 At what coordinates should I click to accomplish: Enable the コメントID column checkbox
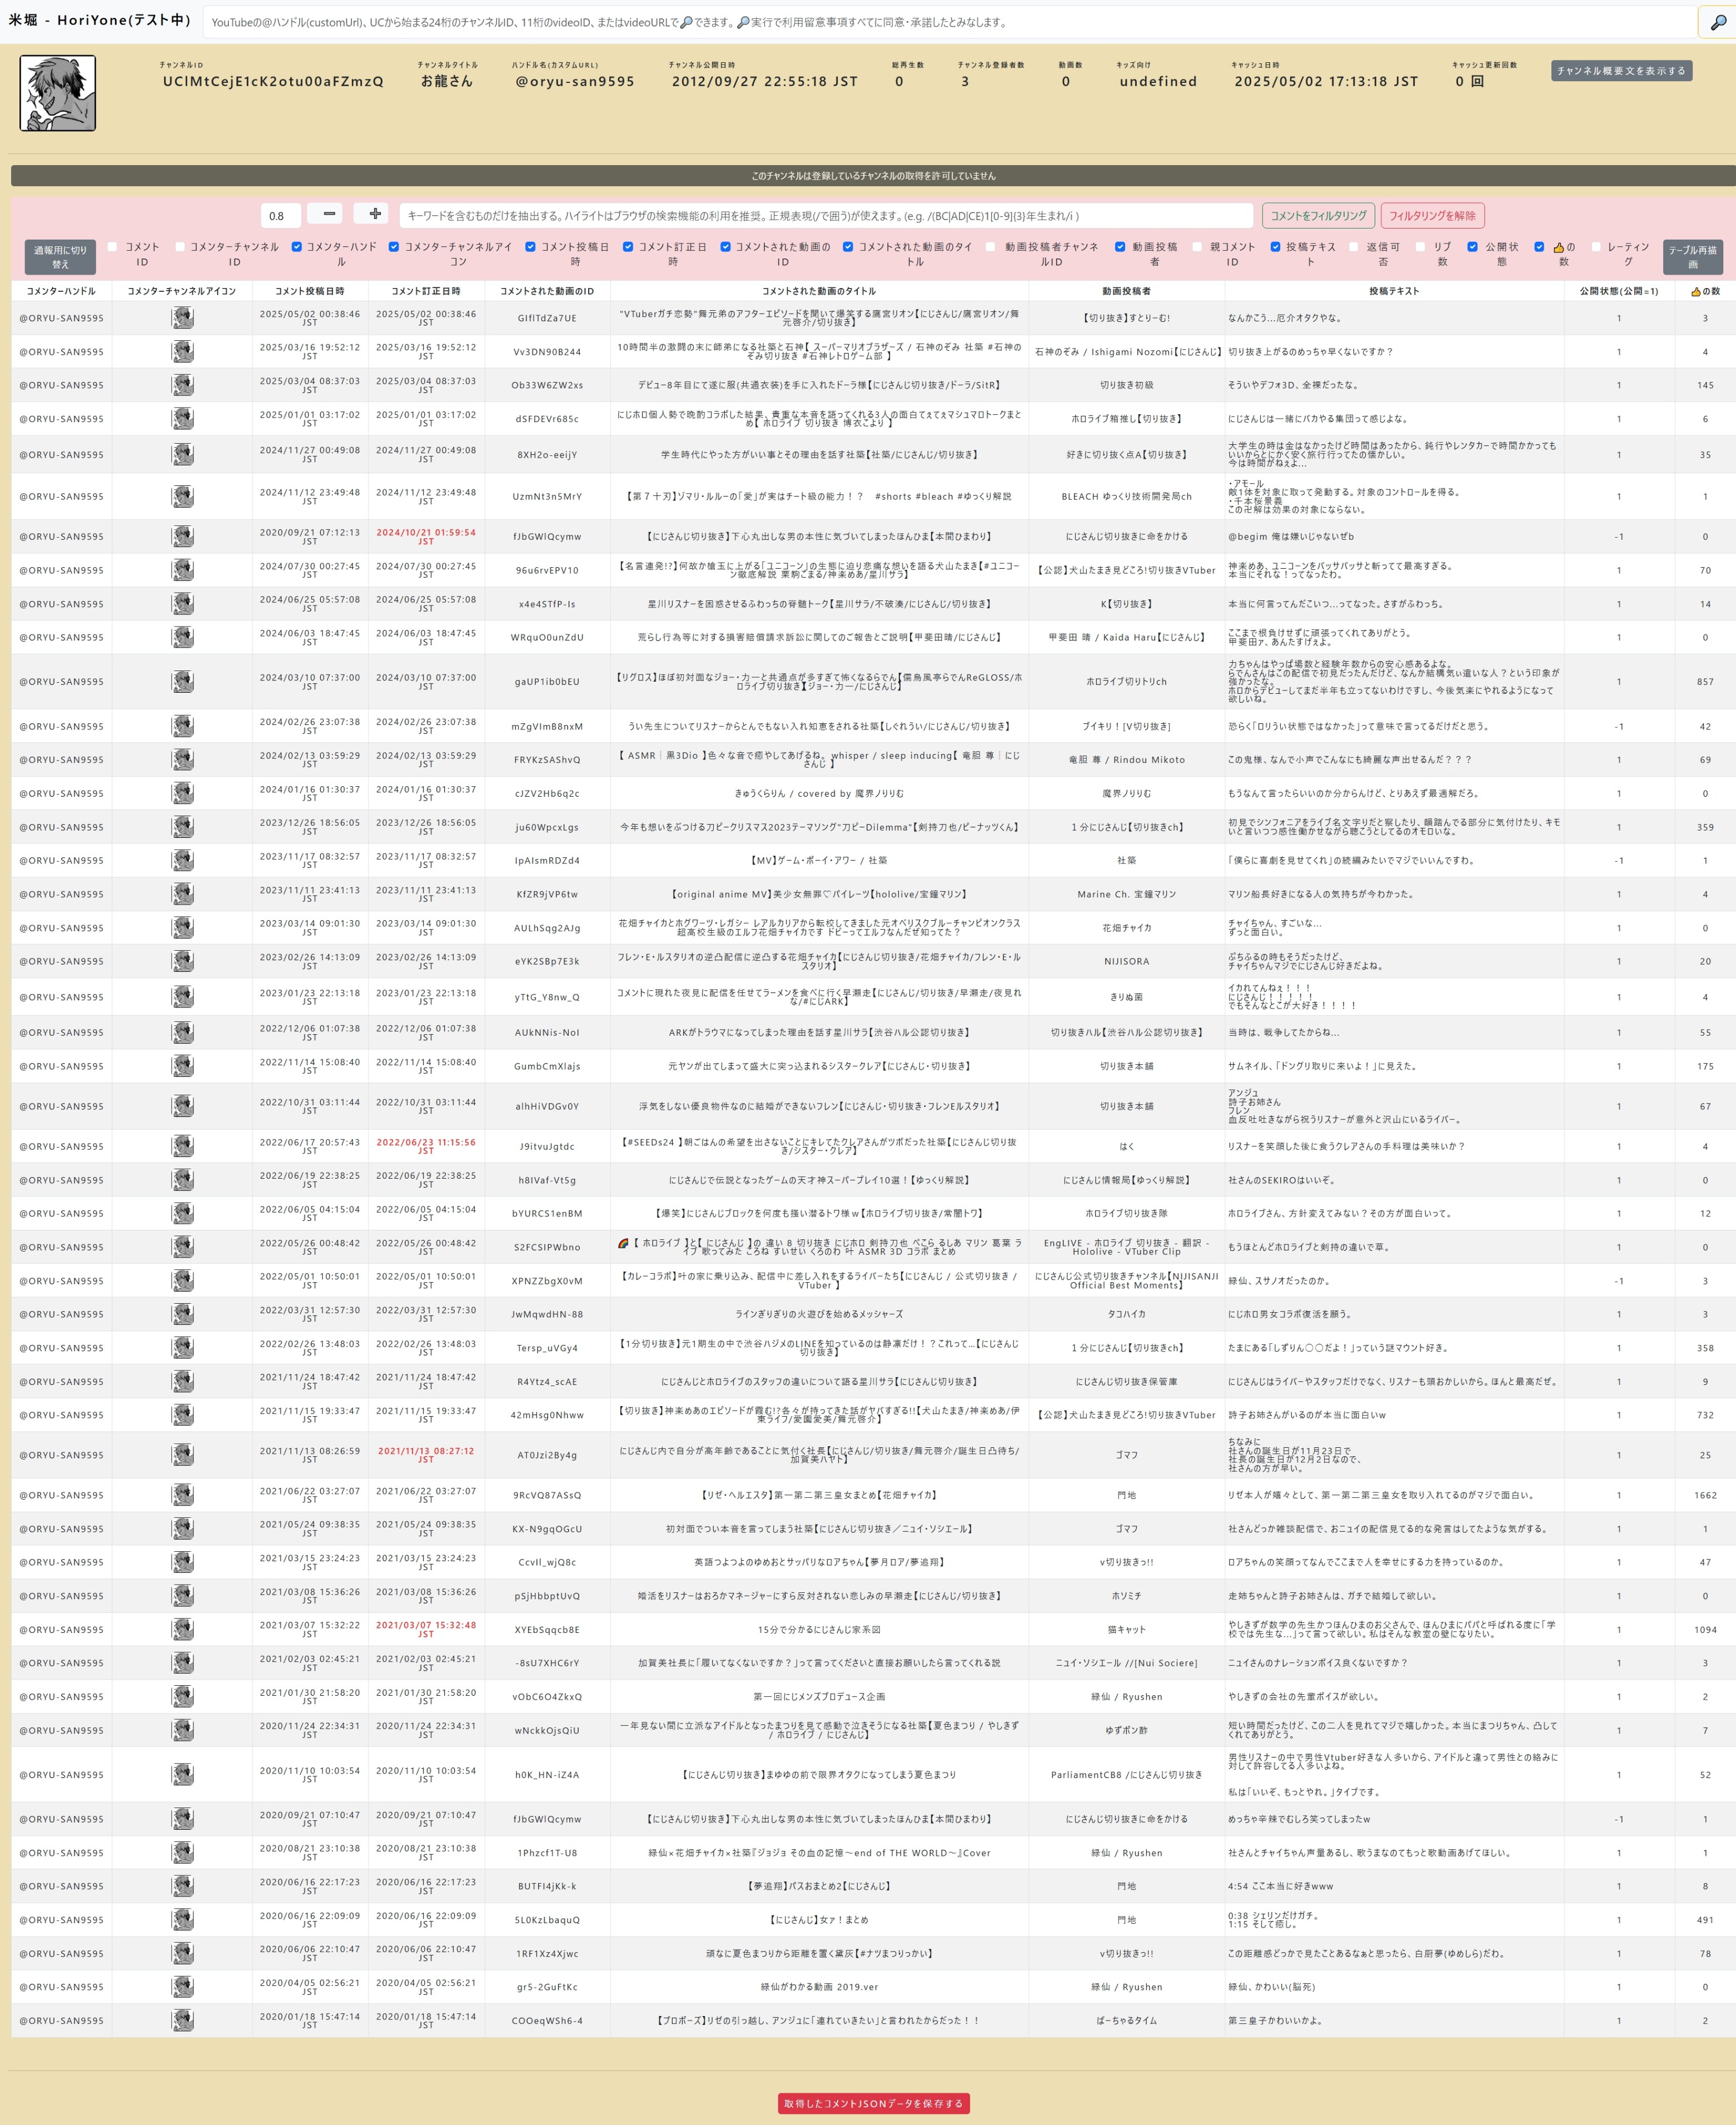tap(112, 247)
